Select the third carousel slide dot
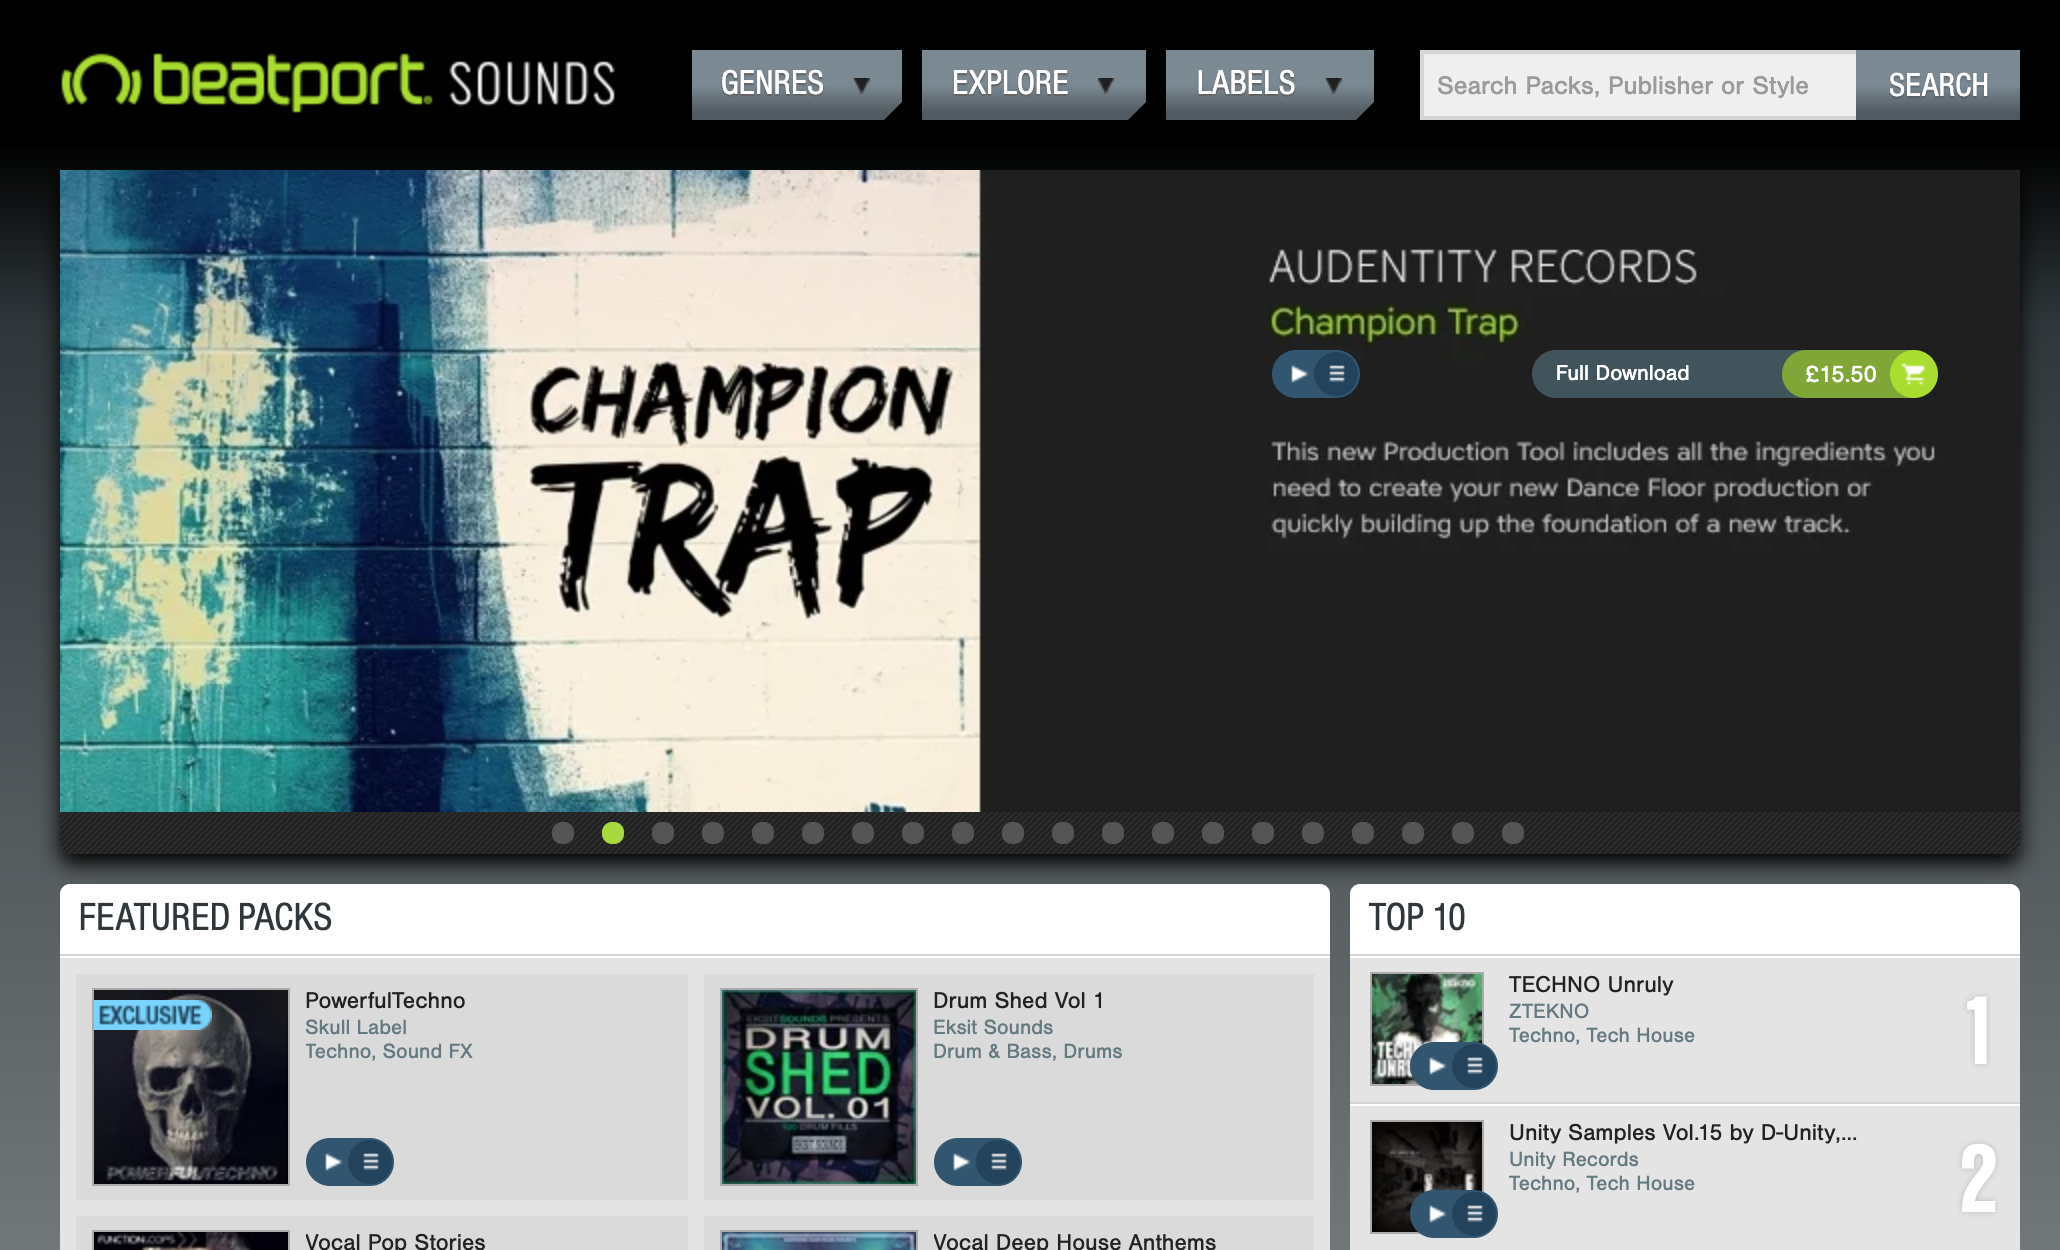This screenshot has height=1250, width=2060. 663,833
